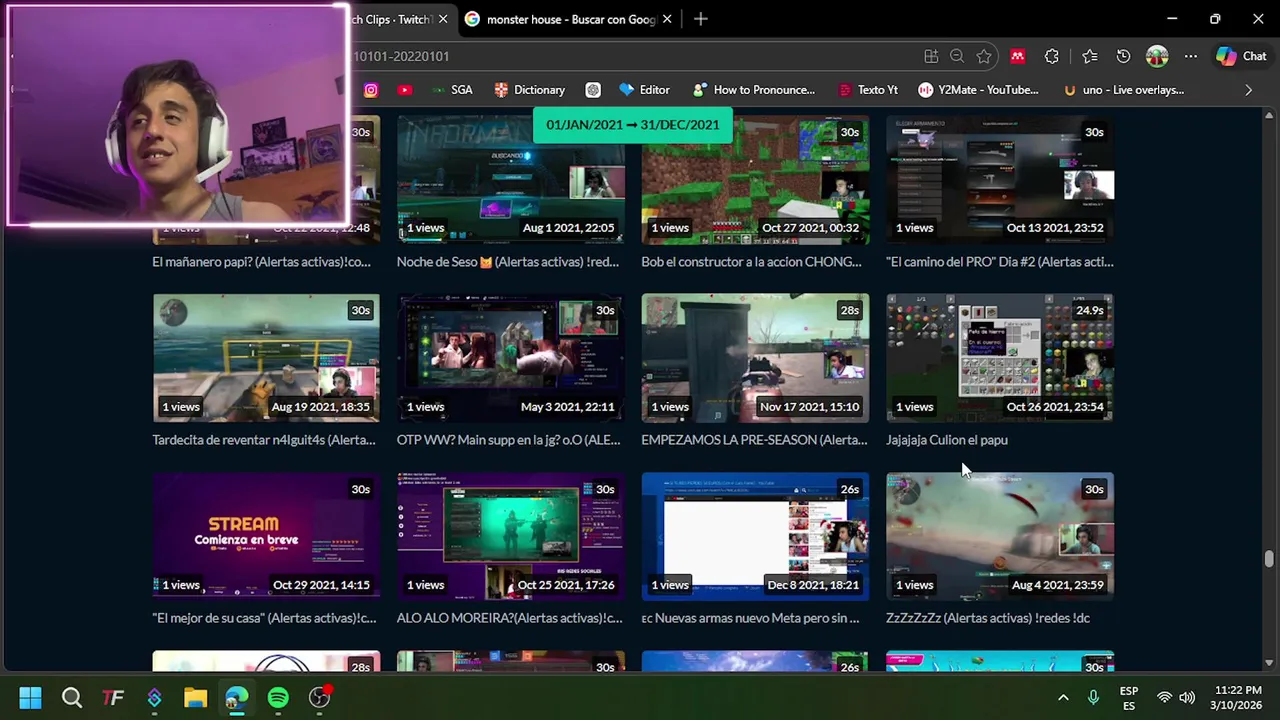
Task: Switch the ESP ES input language
Action: [1129, 698]
